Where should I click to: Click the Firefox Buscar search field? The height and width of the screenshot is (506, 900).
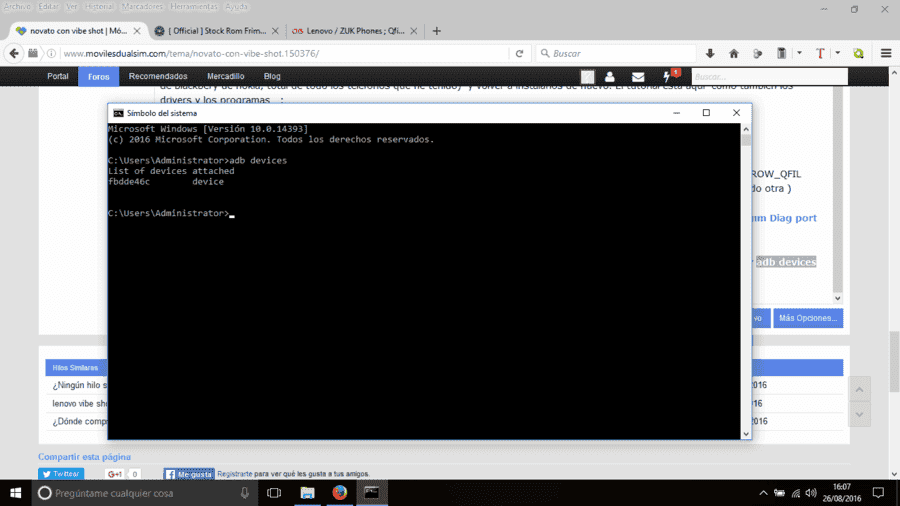[x=616, y=53]
